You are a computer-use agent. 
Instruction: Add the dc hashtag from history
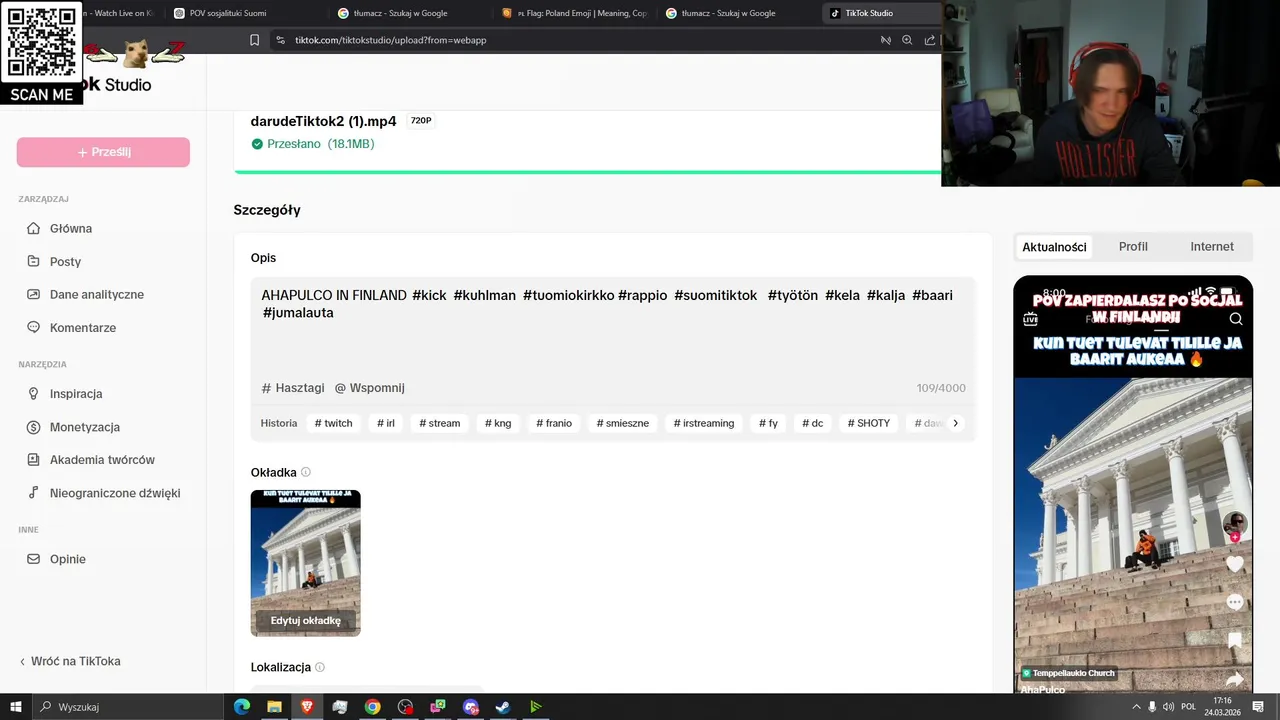tap(813, 423)
